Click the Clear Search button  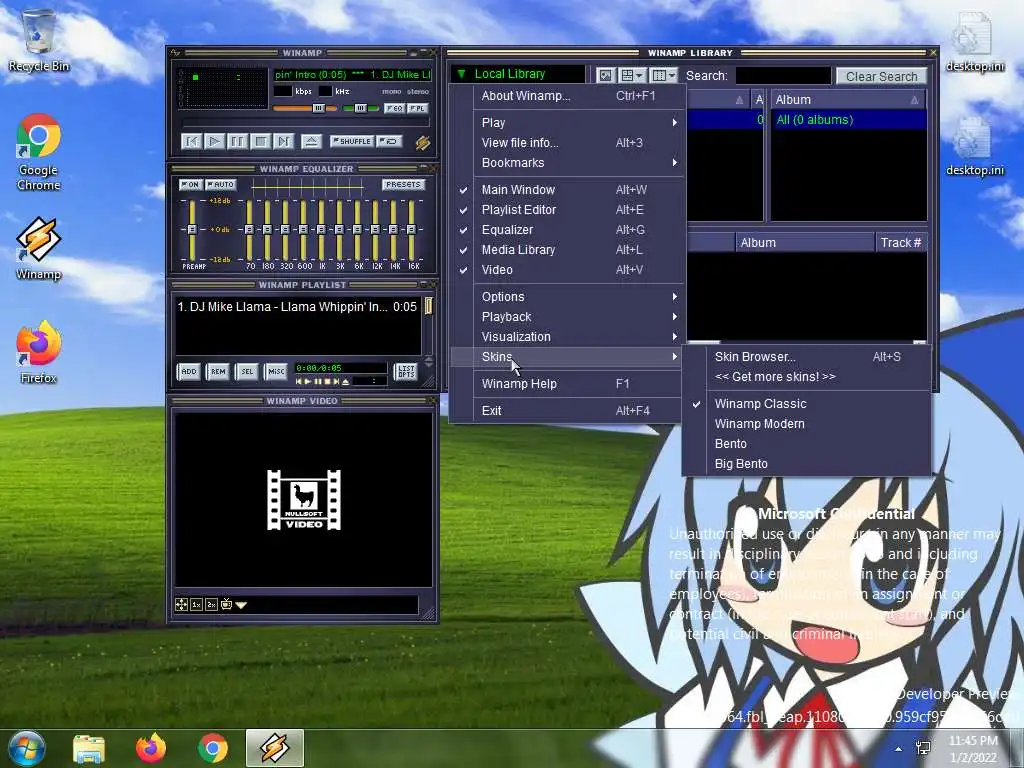click(x=882, y=76)
